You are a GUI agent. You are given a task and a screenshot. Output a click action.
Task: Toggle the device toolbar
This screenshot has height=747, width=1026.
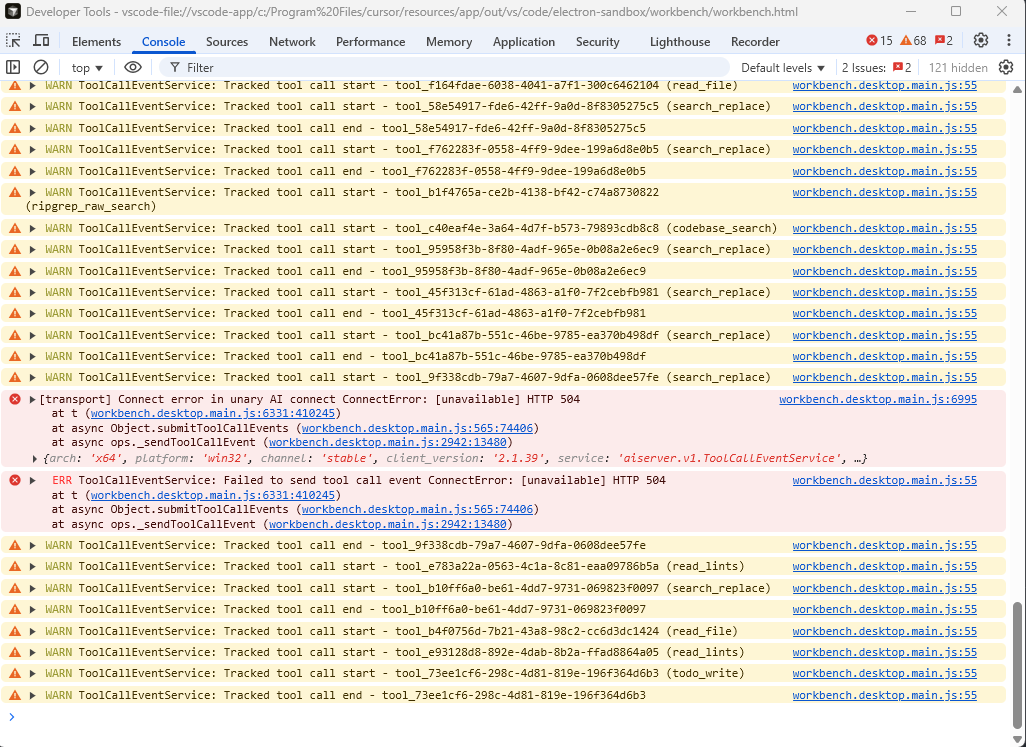tap(40, 41)
